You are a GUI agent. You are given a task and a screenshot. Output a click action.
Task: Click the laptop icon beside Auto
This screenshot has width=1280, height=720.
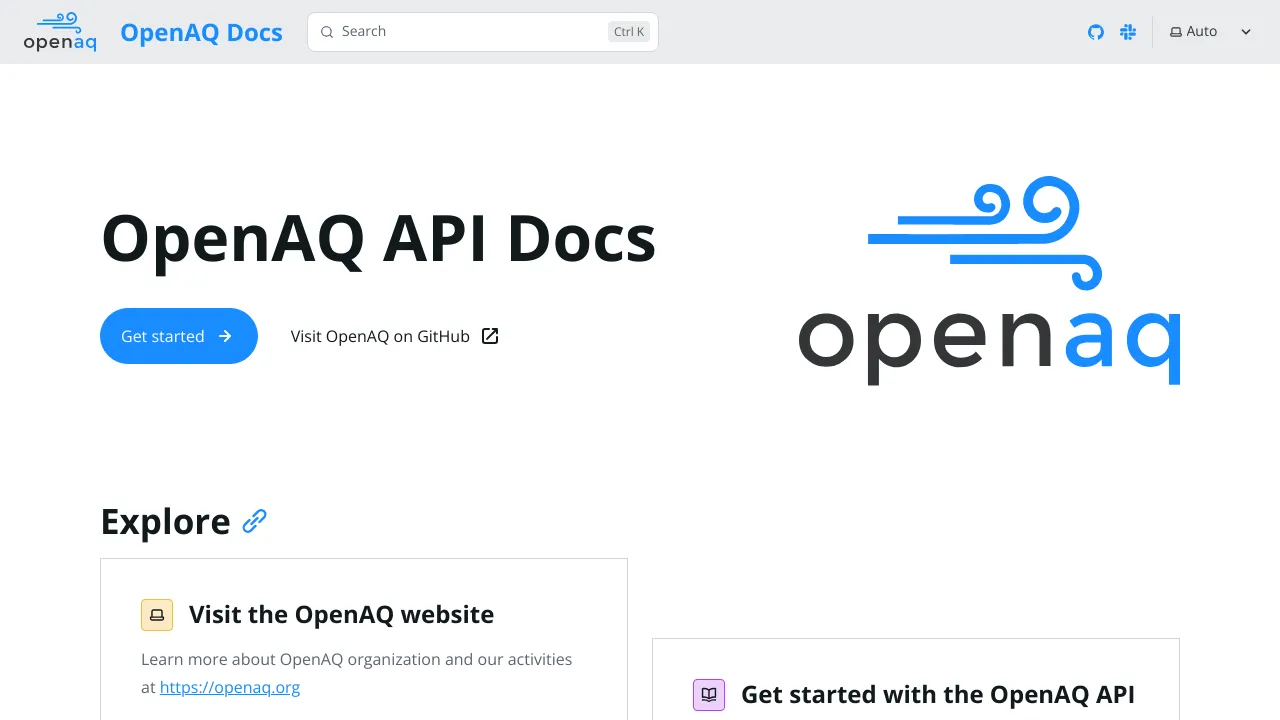click(x=1176, y=32)
